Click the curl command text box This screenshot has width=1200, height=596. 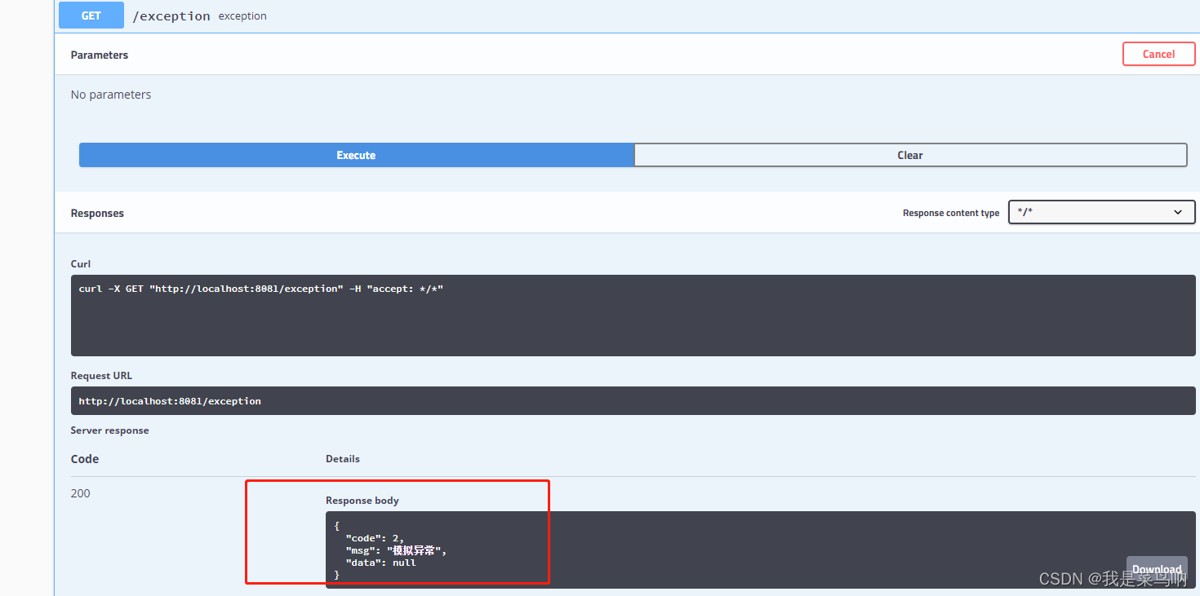coord(633,315)
